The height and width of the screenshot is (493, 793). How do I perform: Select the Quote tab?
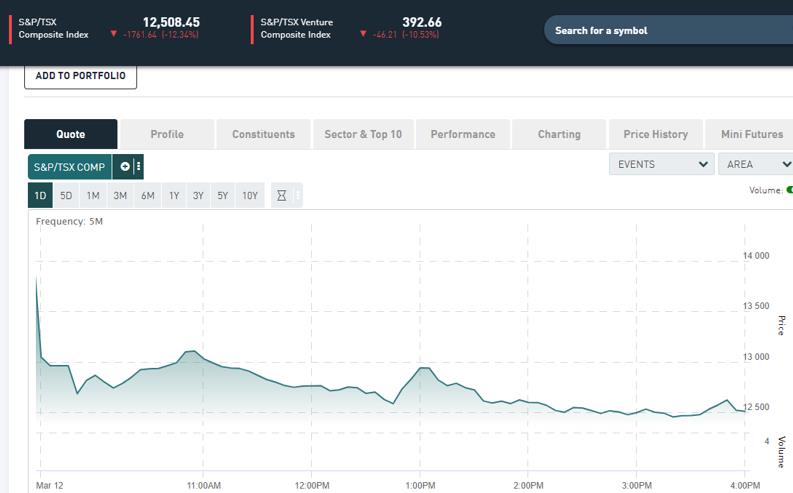pos(71,134)
